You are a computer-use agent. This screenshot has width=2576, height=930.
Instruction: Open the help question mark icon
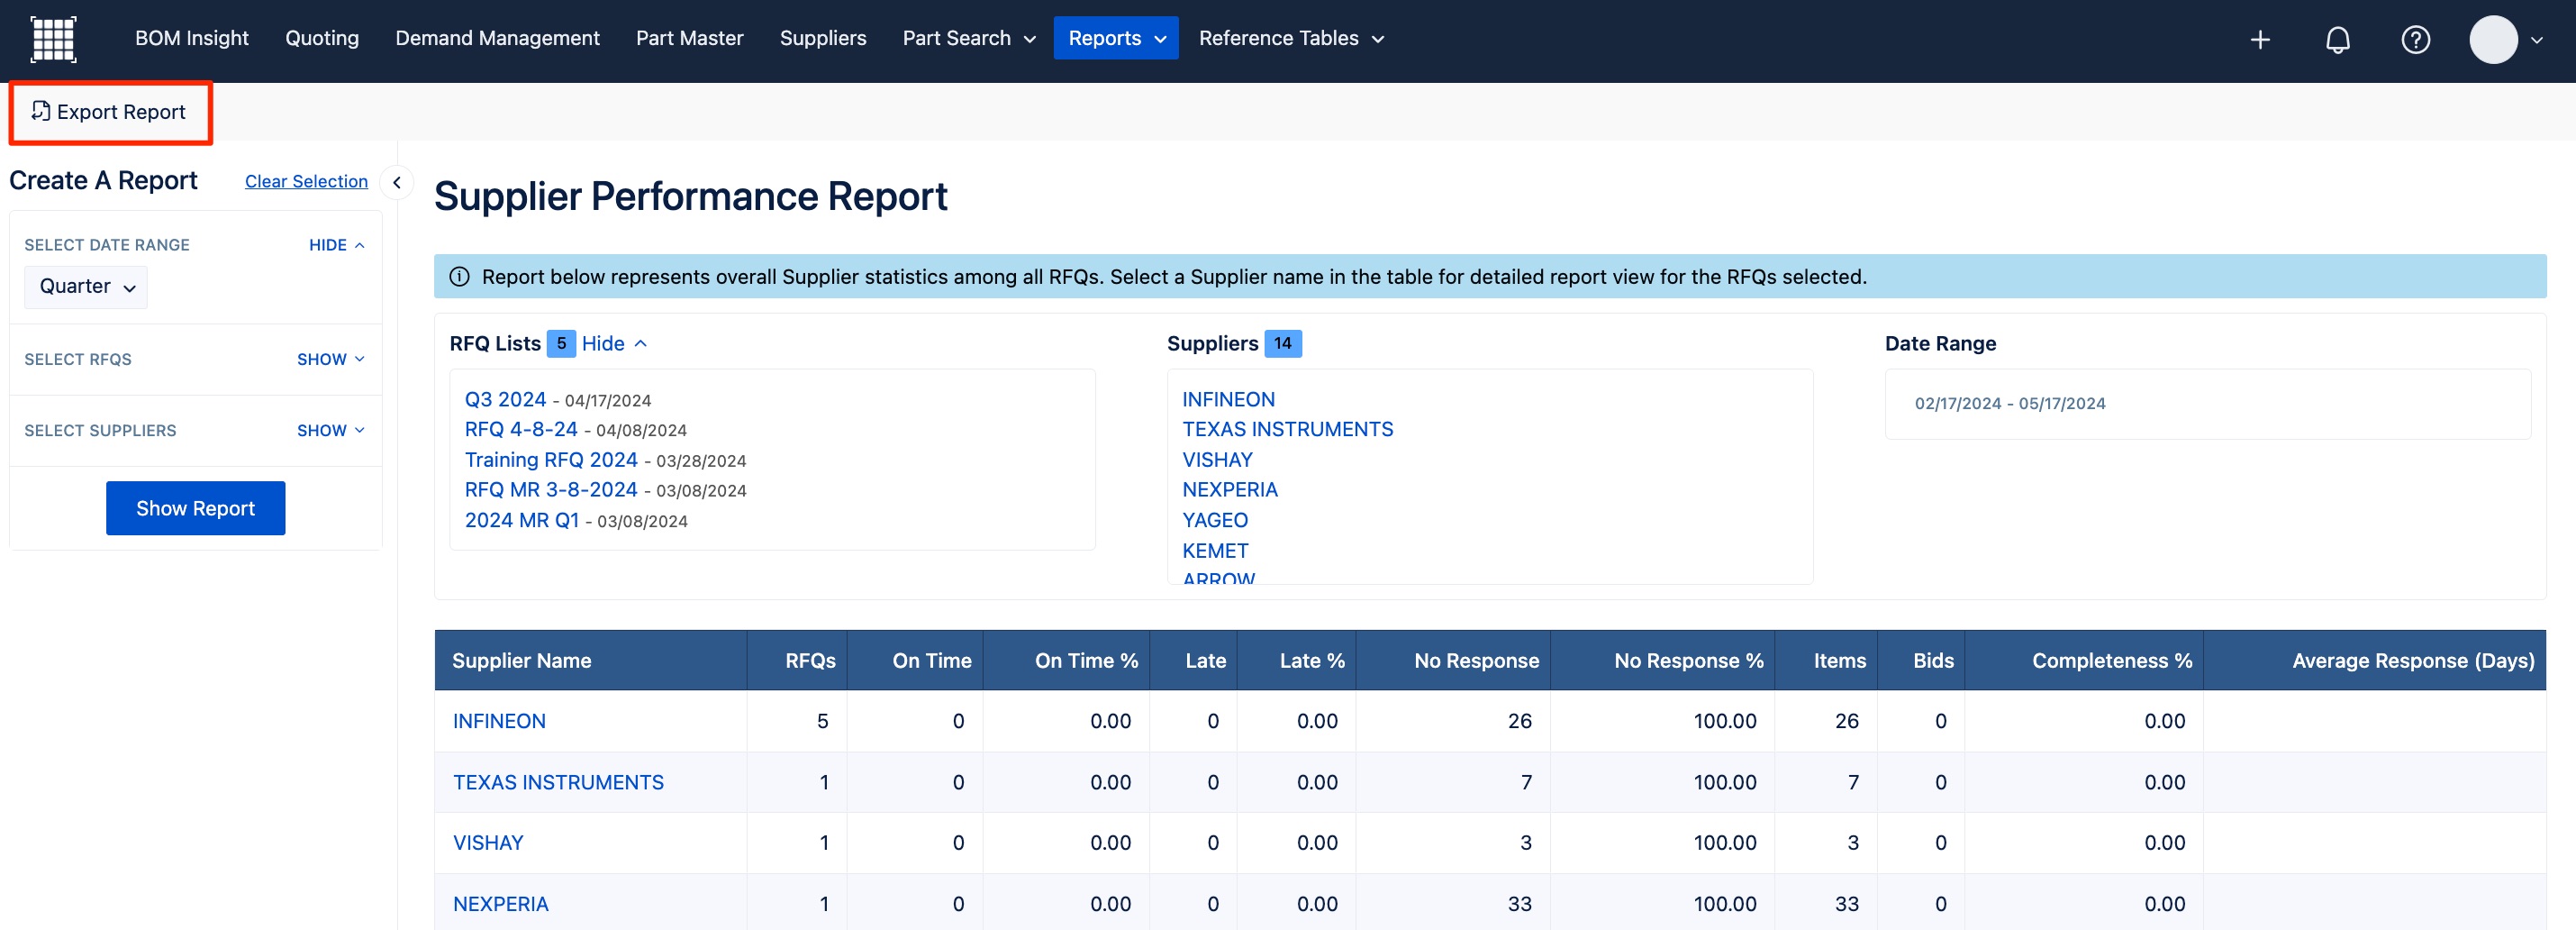click(2415, 40)
